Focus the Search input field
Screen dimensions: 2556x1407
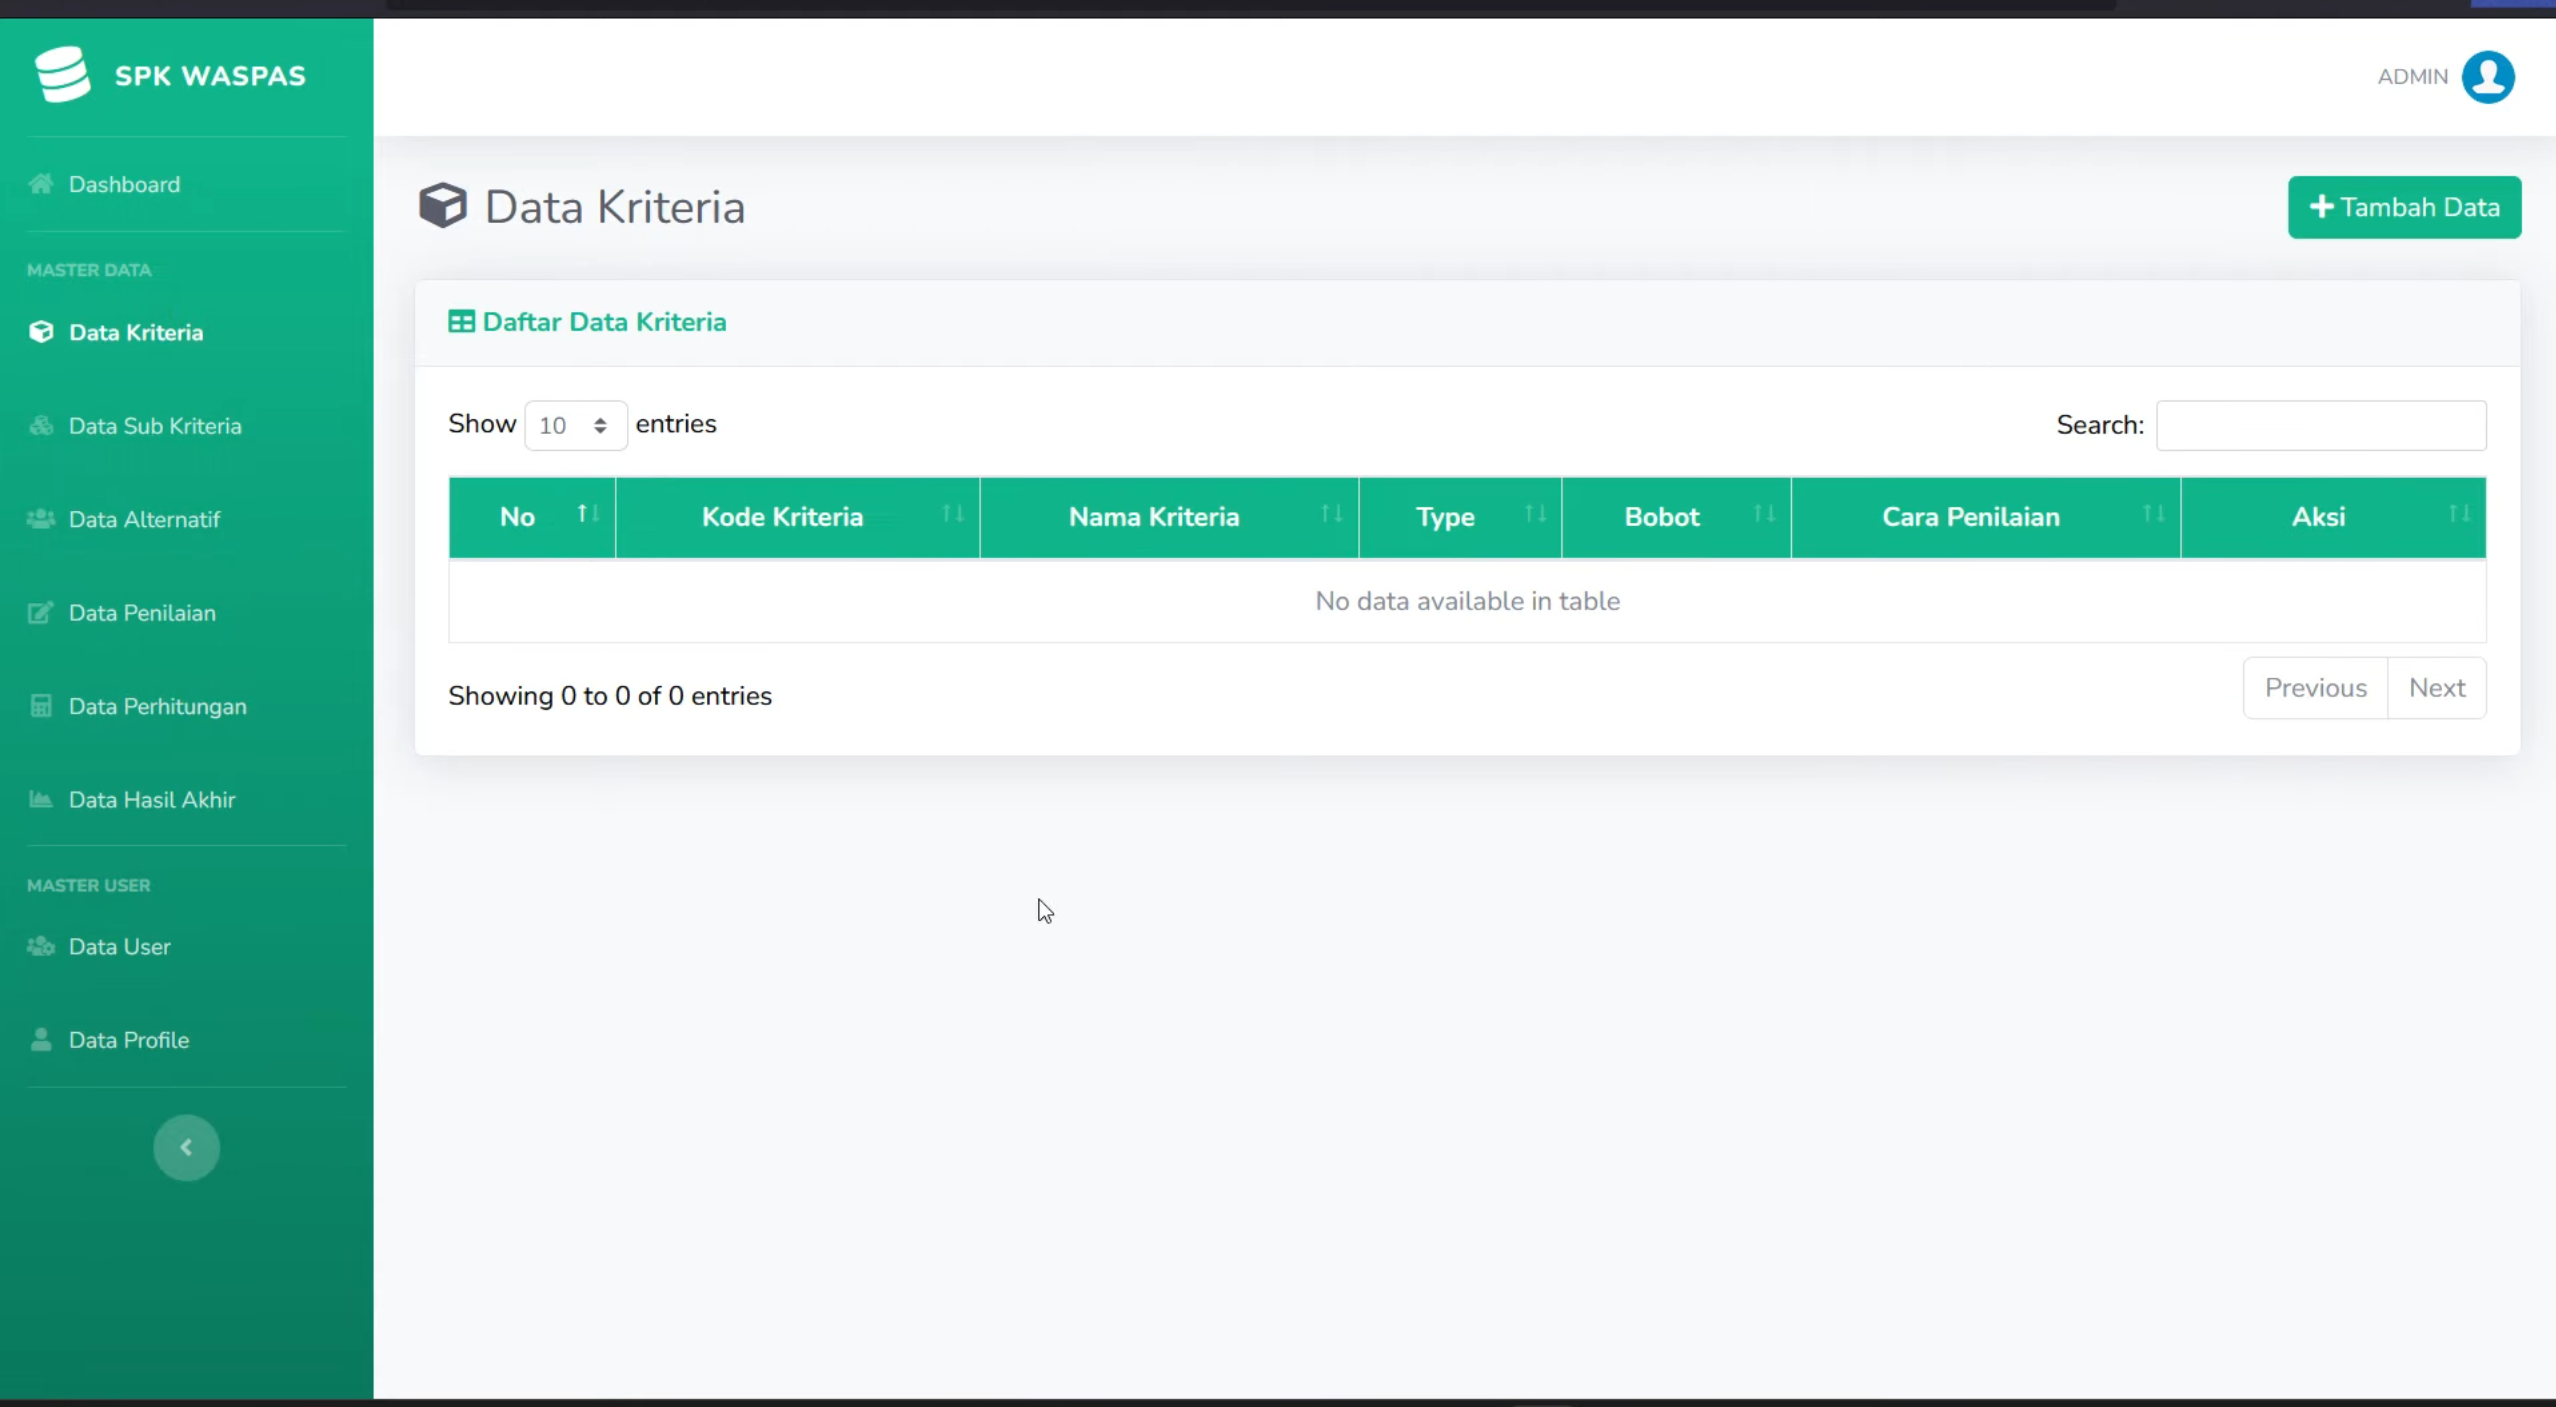click(2321, 426)
